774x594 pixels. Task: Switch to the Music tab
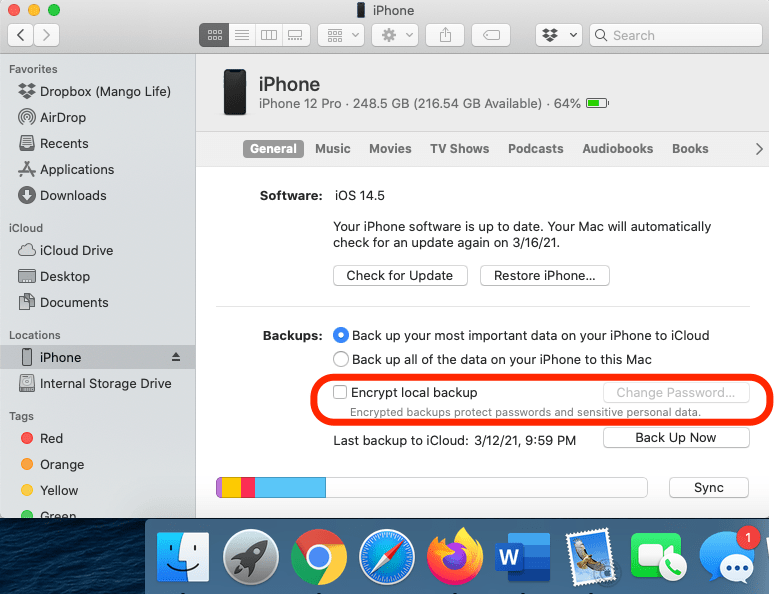tap(332, 149)
